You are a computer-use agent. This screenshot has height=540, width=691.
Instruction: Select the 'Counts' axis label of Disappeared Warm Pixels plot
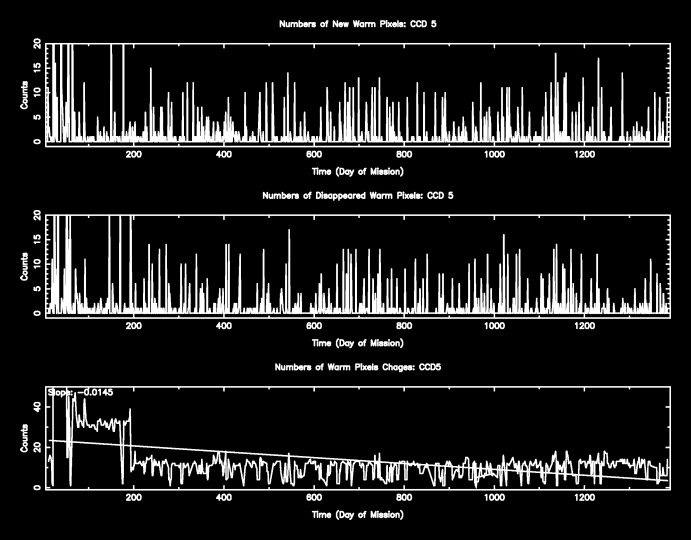pos(24,267)
